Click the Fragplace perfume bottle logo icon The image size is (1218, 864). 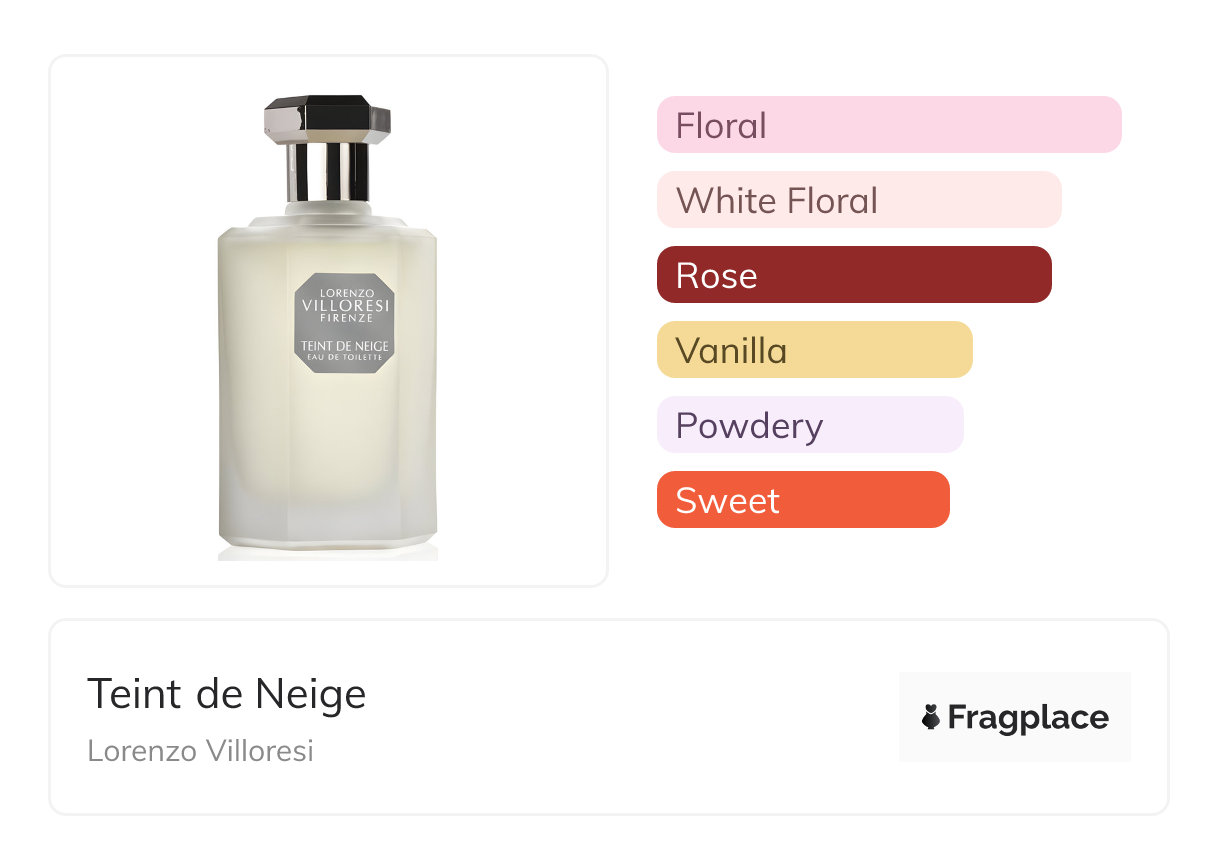pos(931,717)
